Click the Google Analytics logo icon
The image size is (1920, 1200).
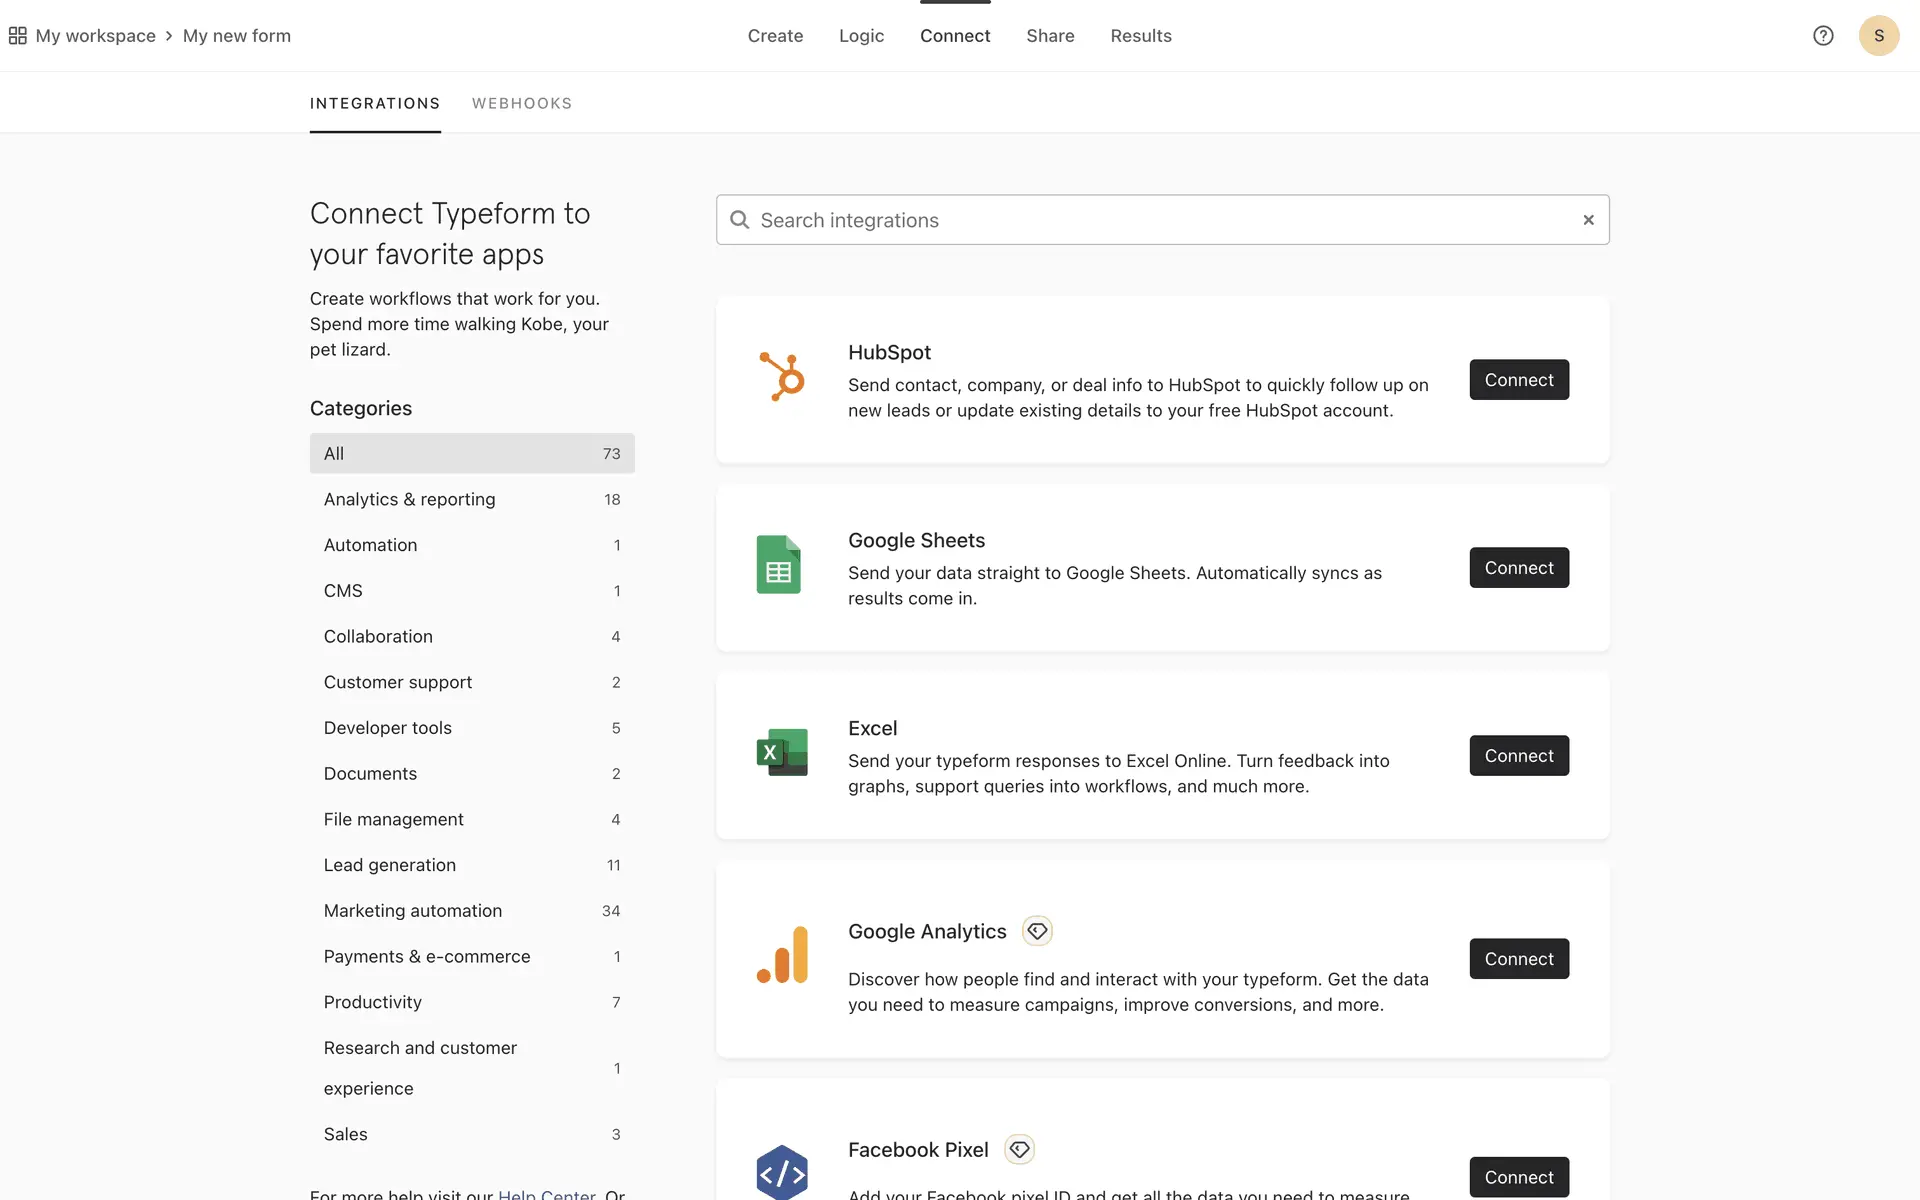(x=782, y=955)
